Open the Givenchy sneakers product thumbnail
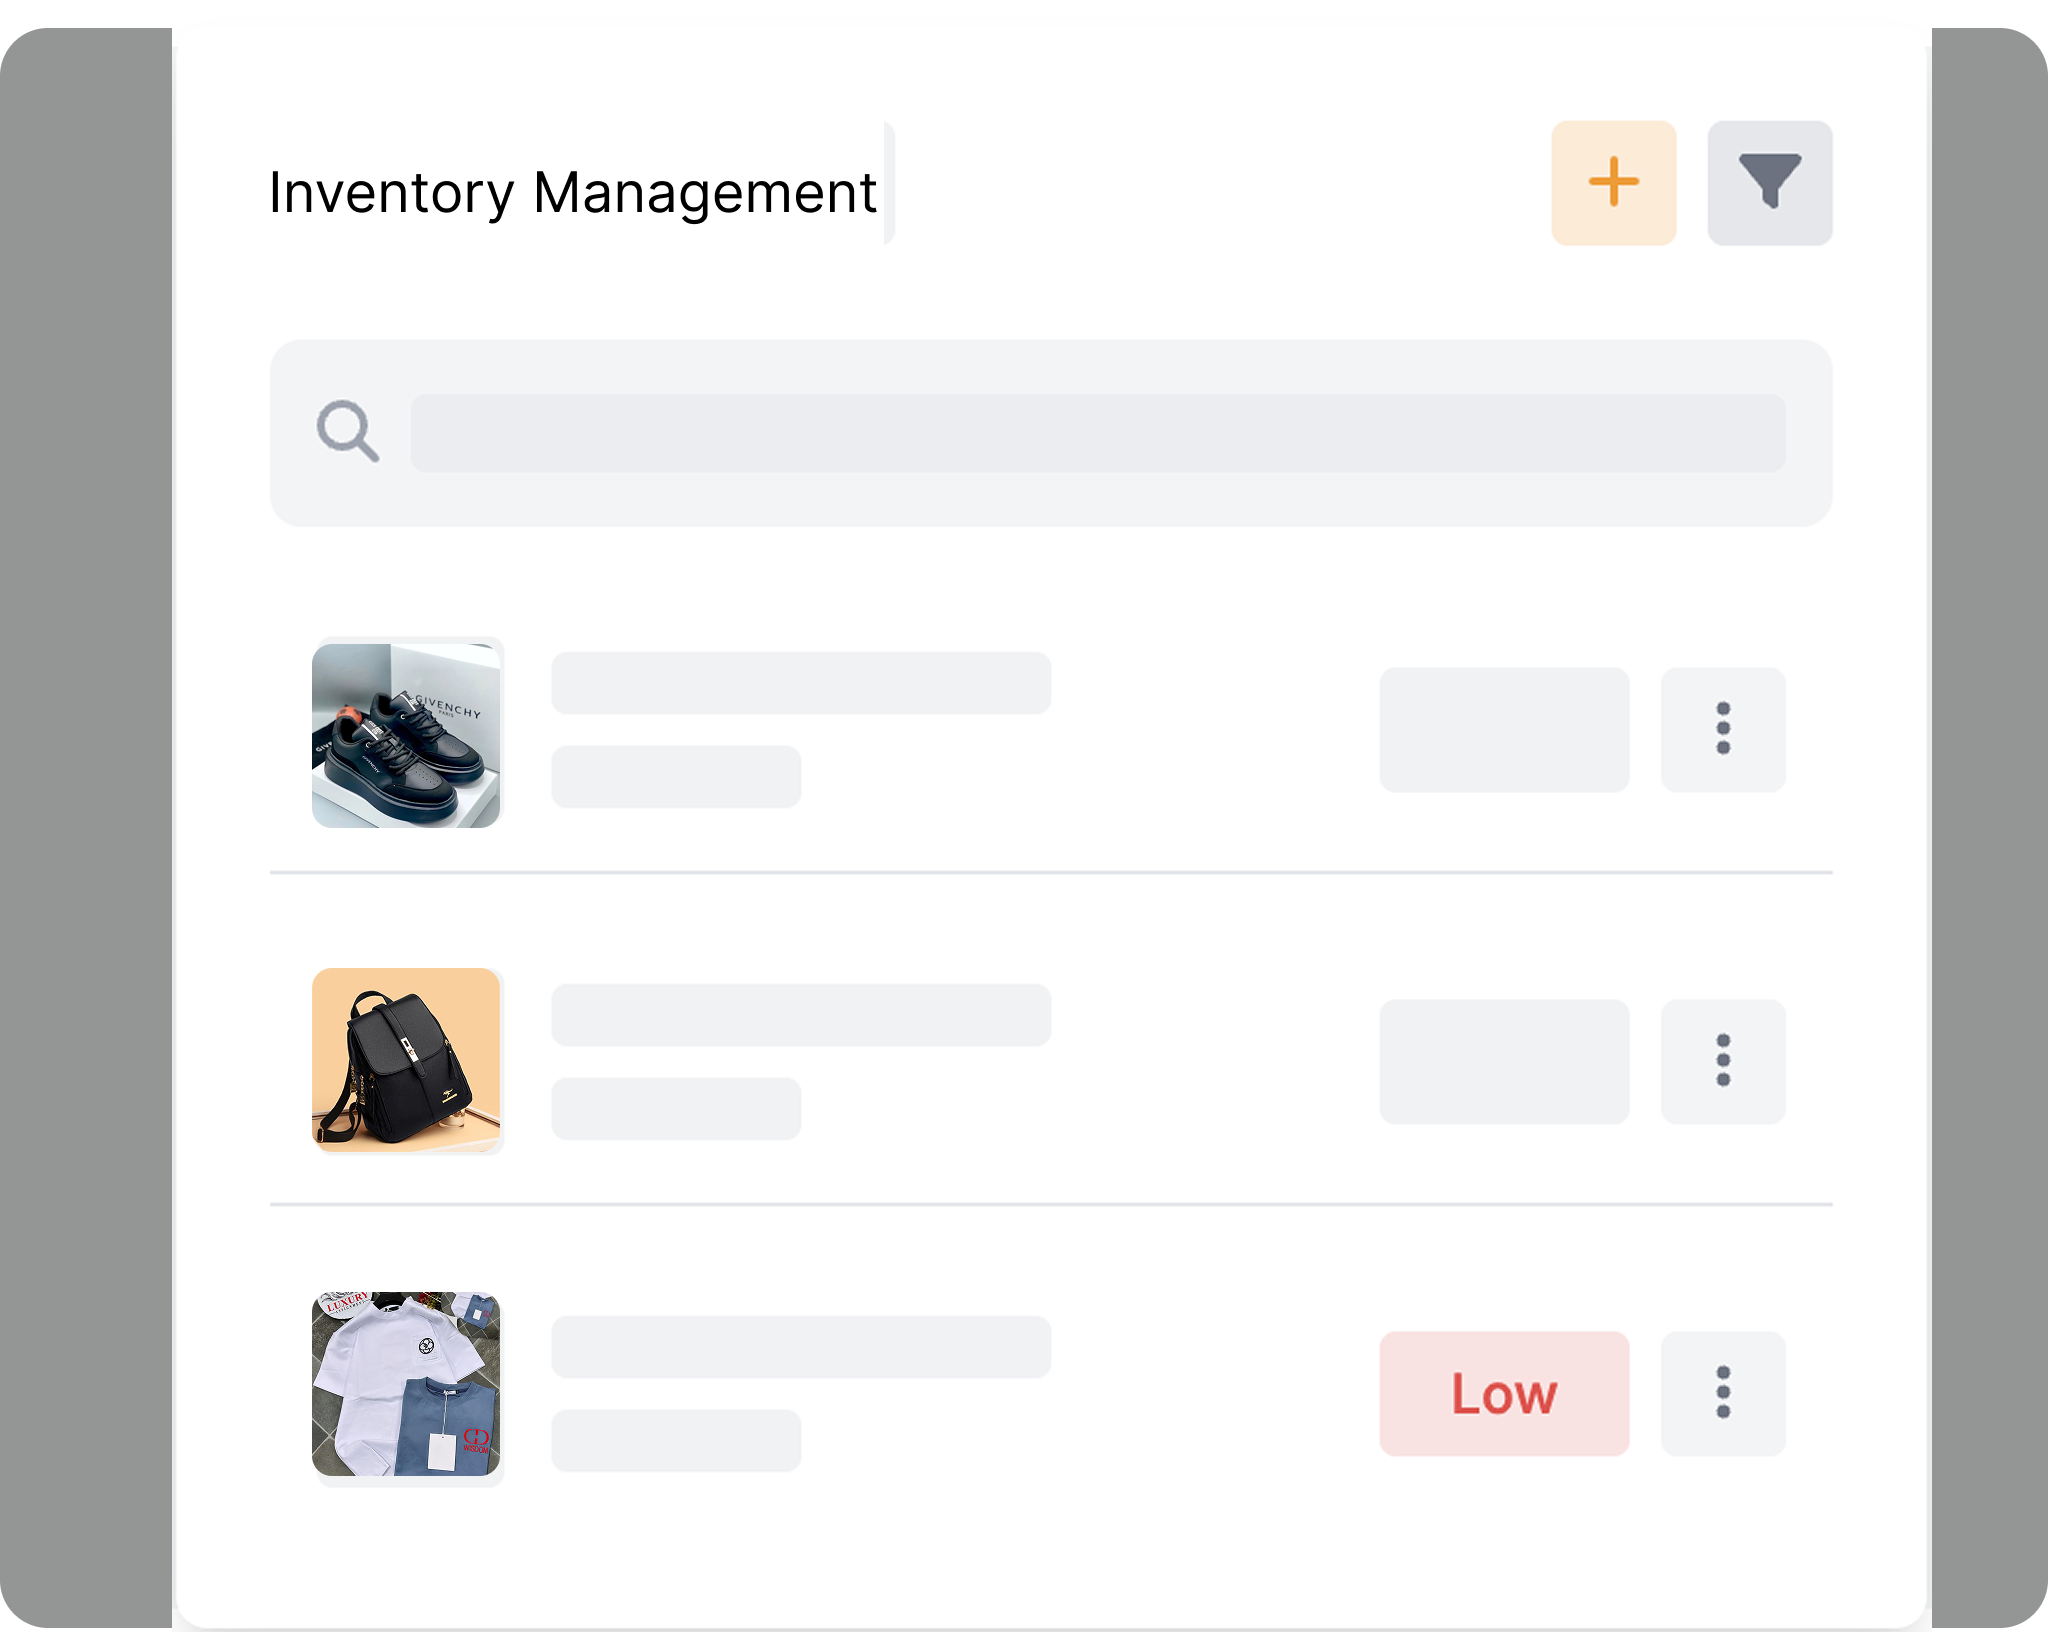This screenshot has width=2048, height=1632. coord(406,735)
